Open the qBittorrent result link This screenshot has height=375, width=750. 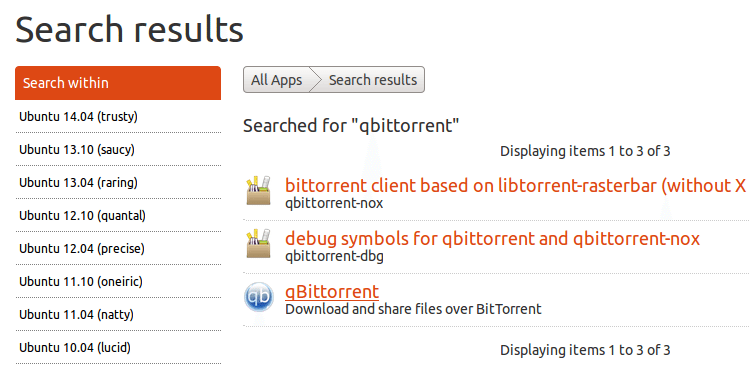(332, 291)
